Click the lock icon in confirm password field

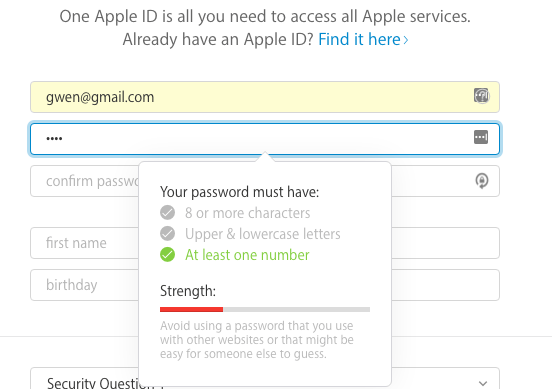click(482, 181)
